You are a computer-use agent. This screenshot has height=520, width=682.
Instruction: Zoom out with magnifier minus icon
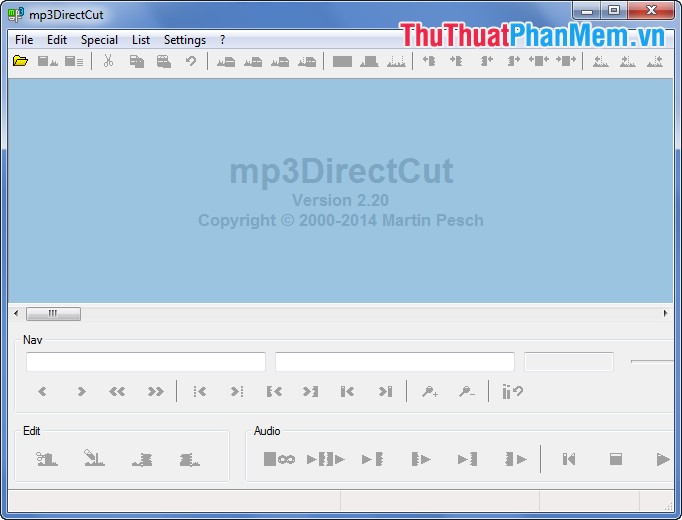(467, 392)
